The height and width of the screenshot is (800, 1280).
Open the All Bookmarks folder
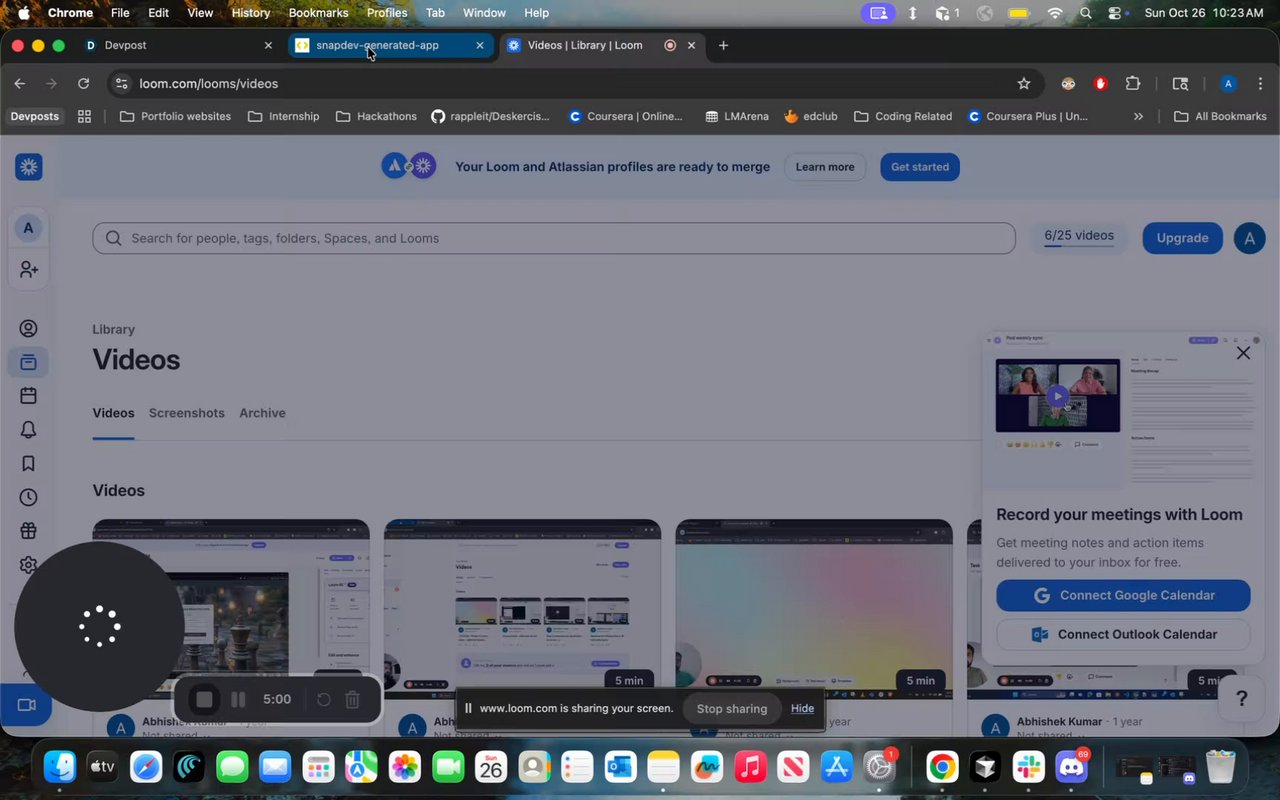point(1220,116)
